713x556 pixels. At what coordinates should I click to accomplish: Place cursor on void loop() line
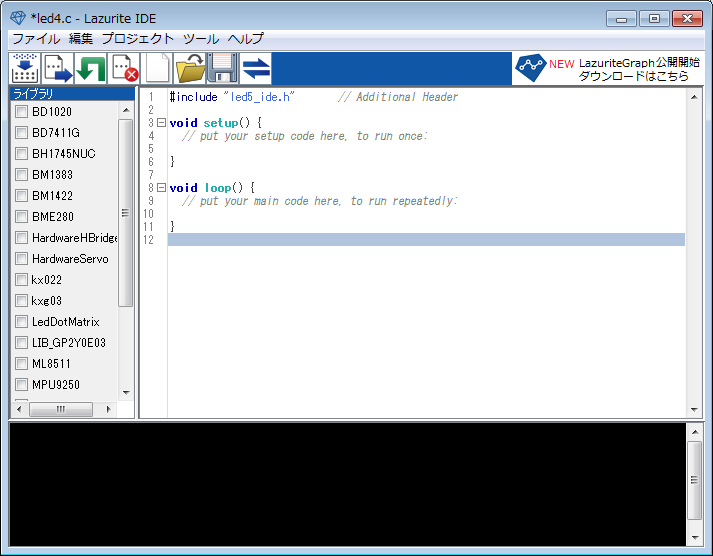(212, 188)
